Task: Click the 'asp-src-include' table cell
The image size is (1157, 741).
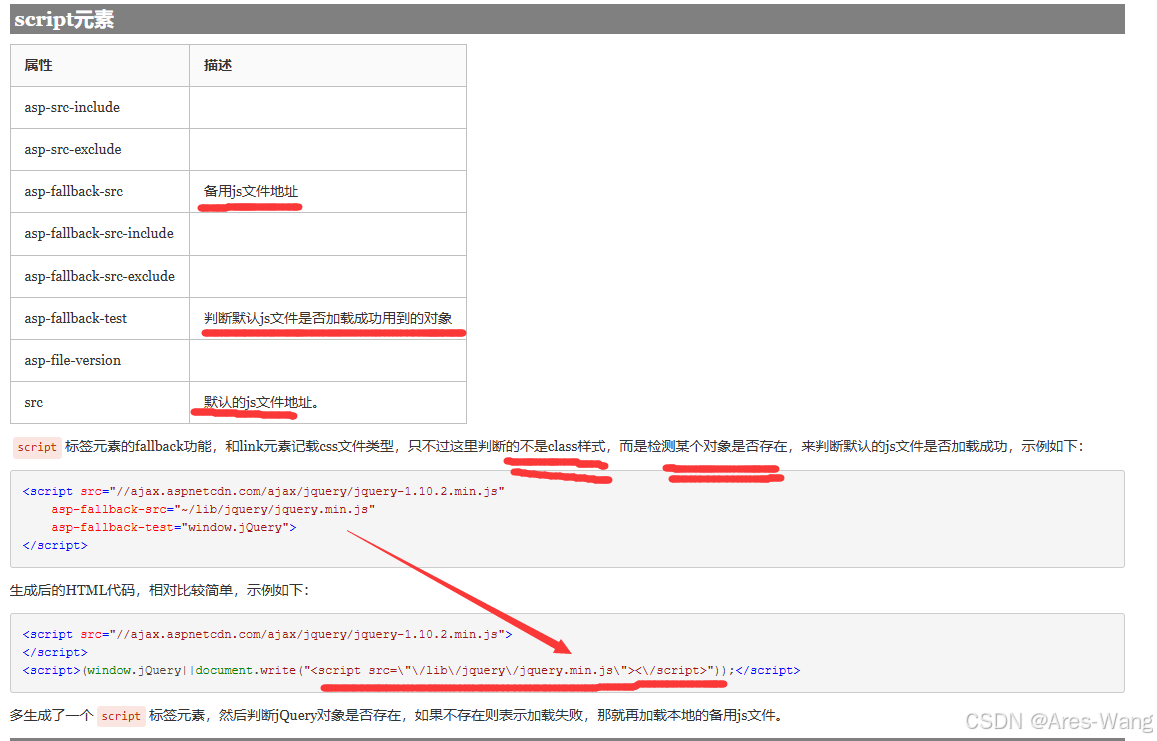Action: [x=100, y=108]
